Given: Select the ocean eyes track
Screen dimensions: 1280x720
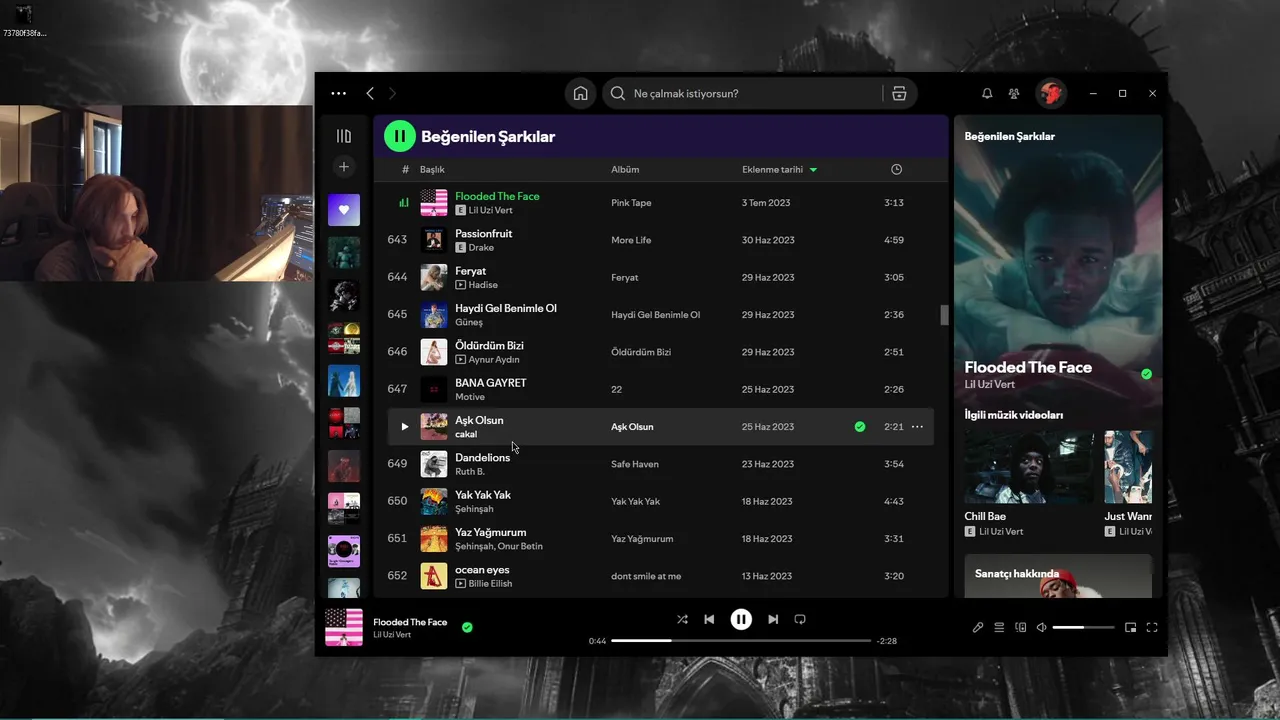Looking at the screenshot, I should 482,570.
